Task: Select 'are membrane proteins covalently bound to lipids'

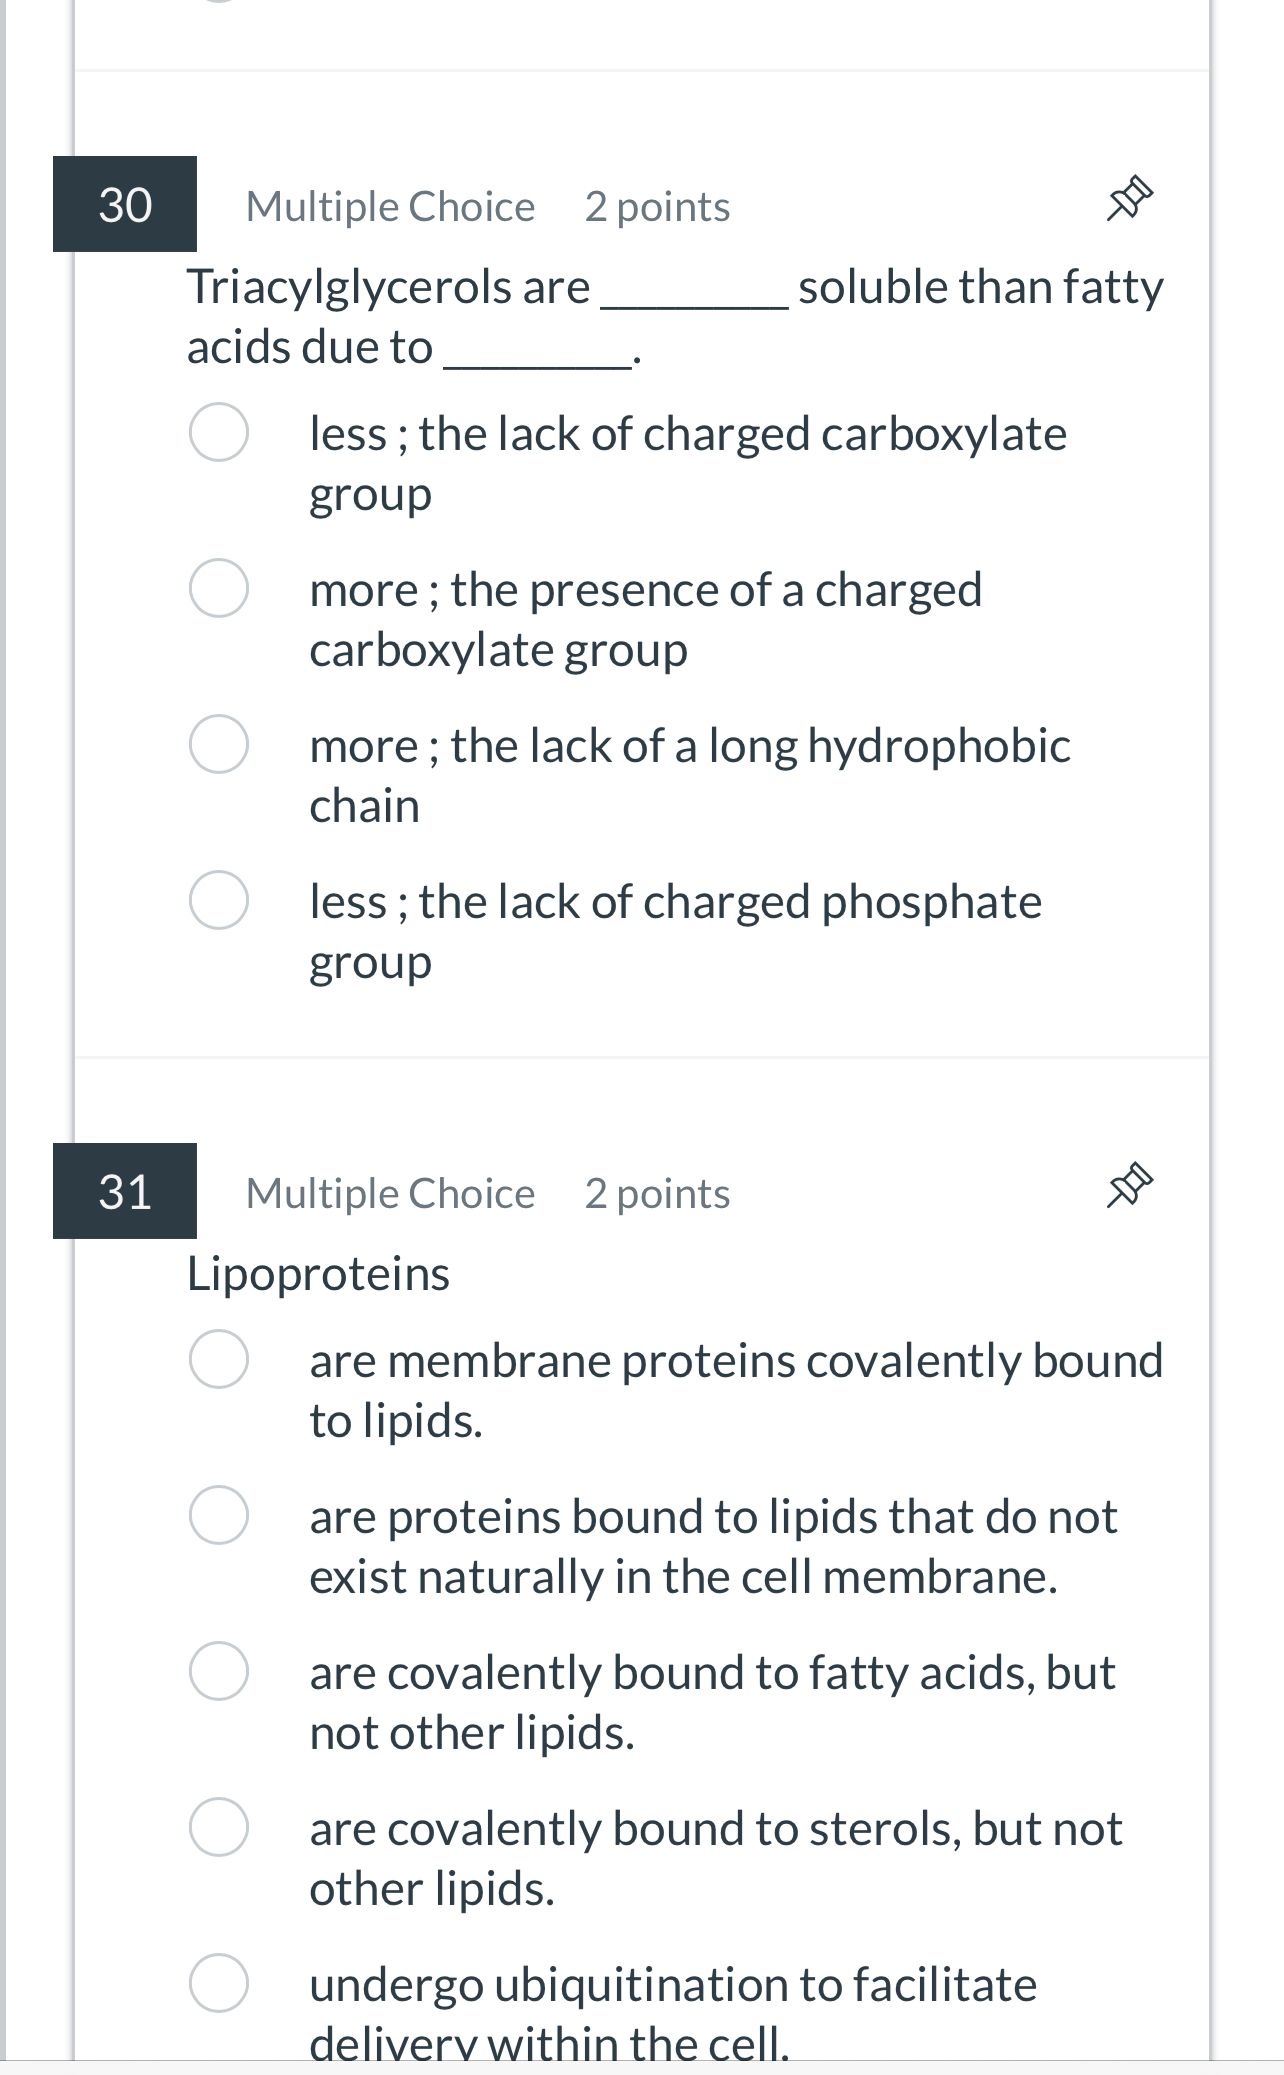Action: pyautogui.click(x=219, y=1362)
